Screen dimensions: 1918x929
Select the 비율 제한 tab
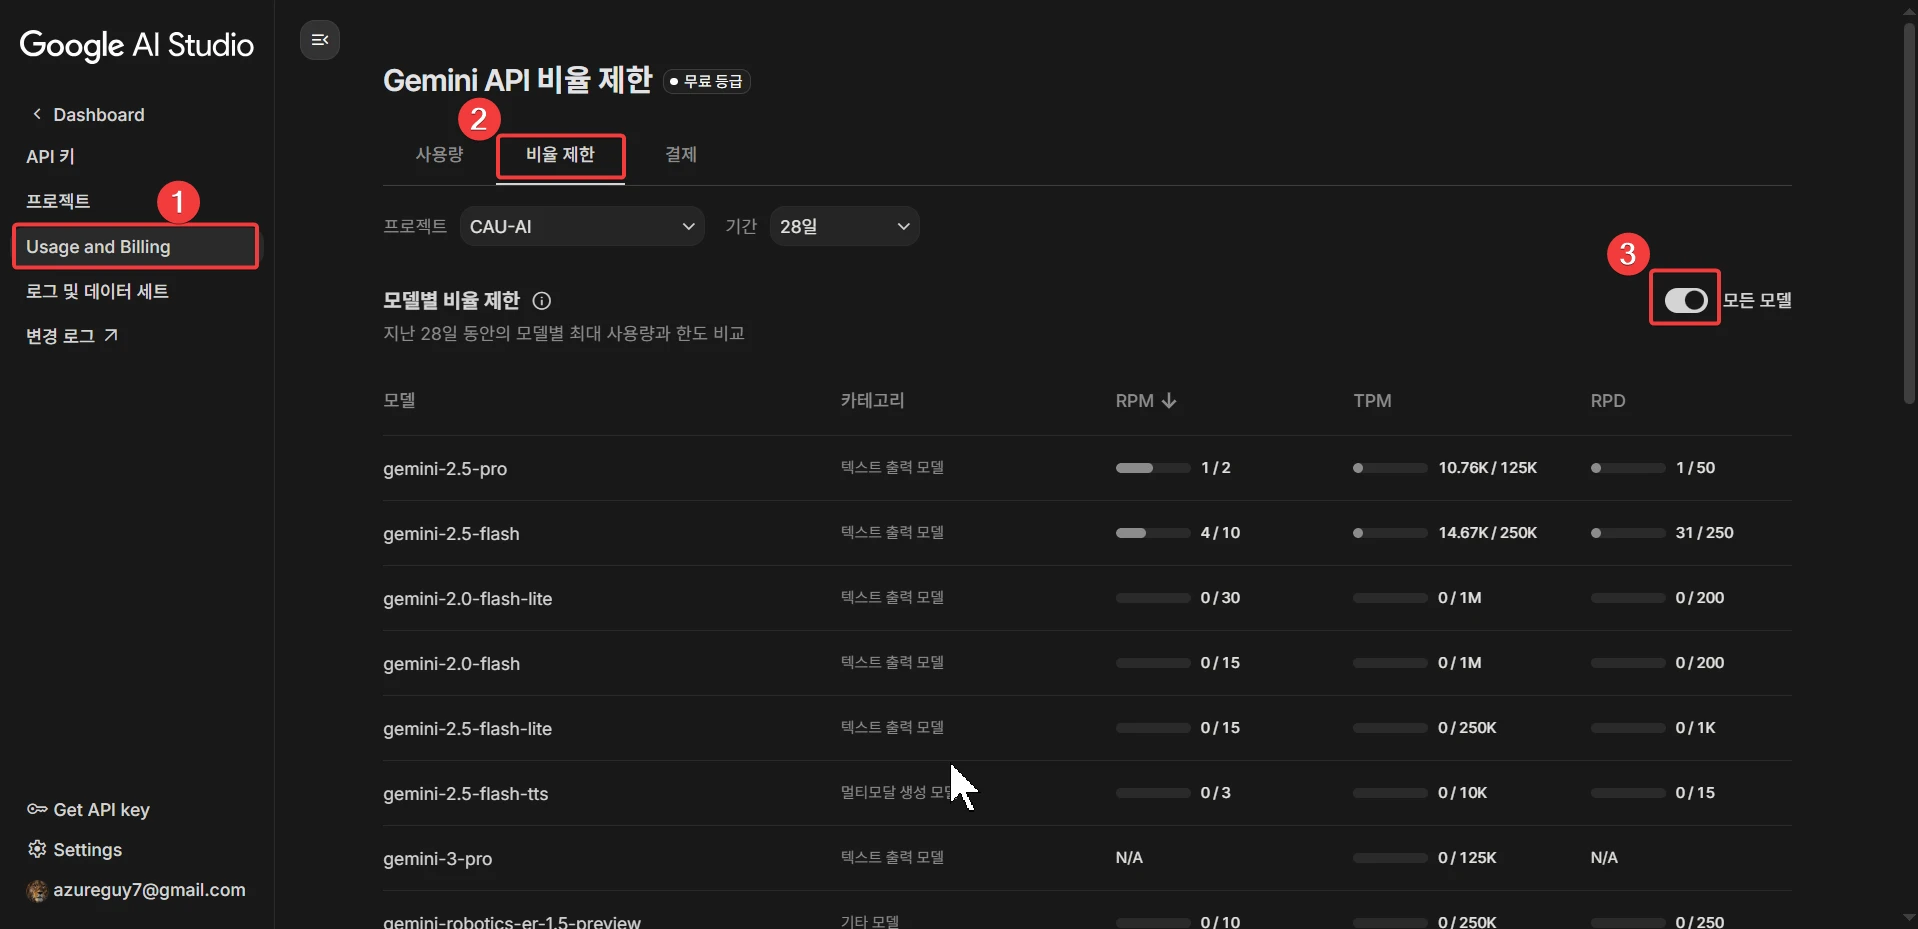click(x=560, y=155)
